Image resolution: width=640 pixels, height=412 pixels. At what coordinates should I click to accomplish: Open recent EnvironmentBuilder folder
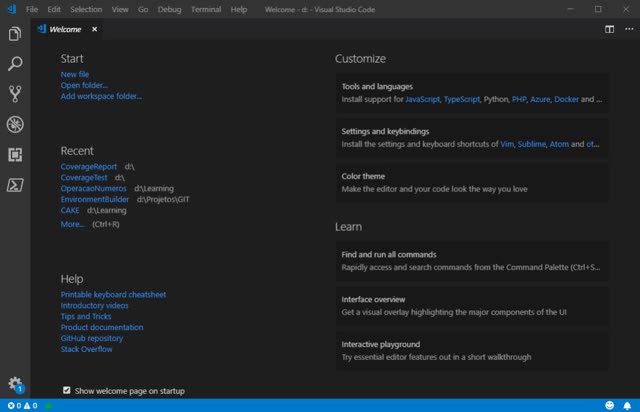point(95,199)
